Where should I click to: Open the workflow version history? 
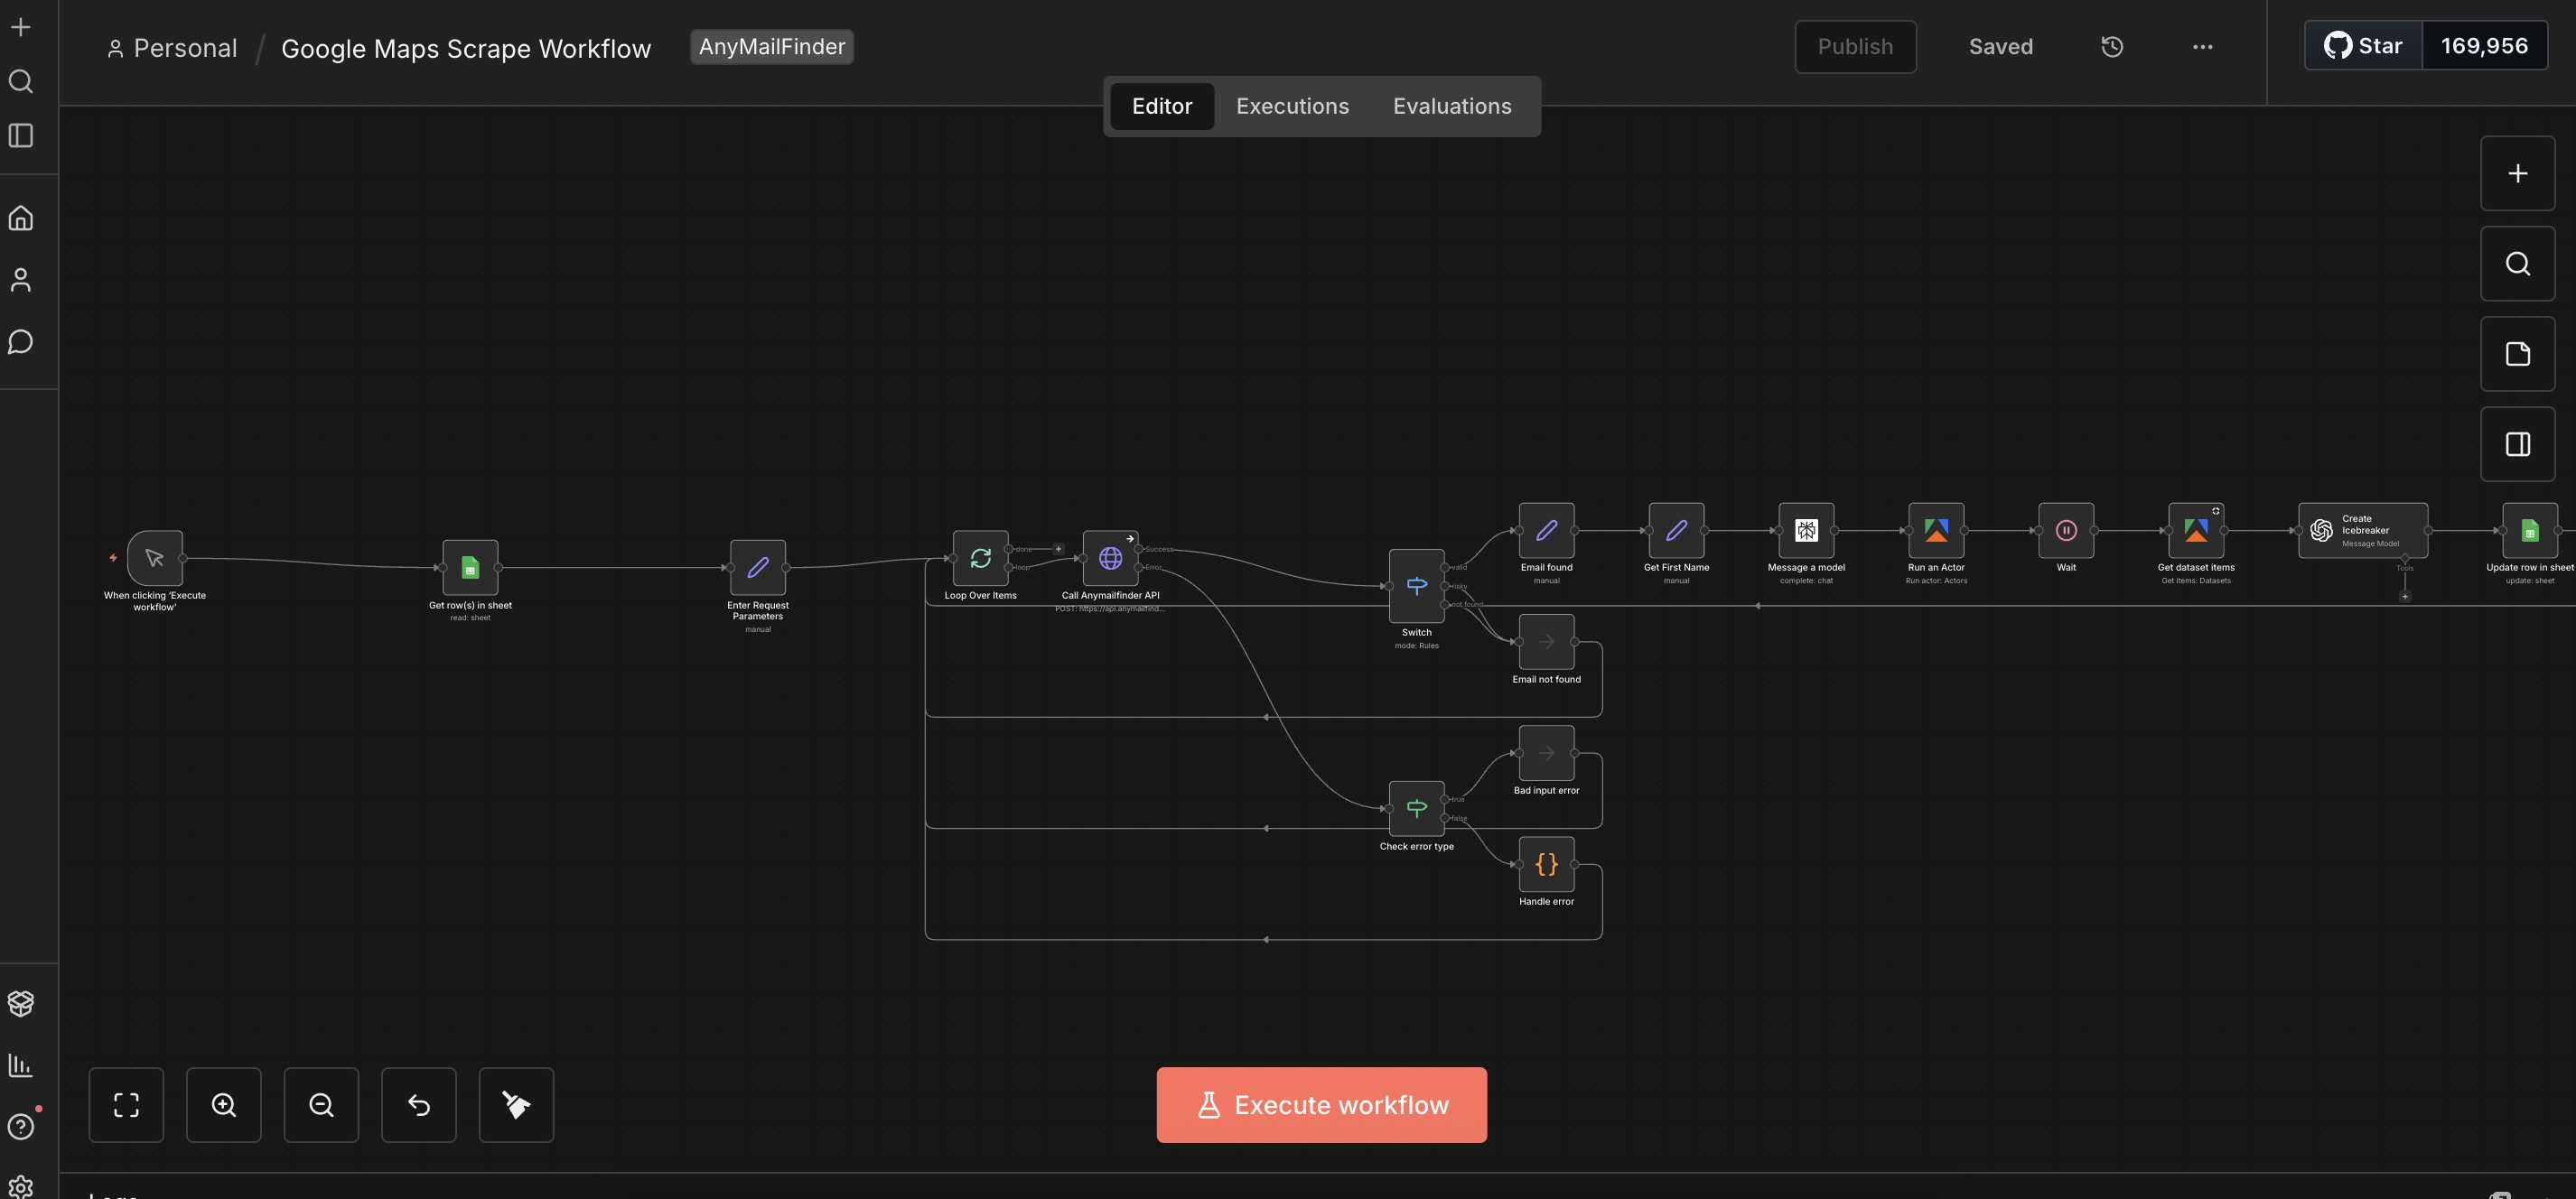[x=2111, y=46]
